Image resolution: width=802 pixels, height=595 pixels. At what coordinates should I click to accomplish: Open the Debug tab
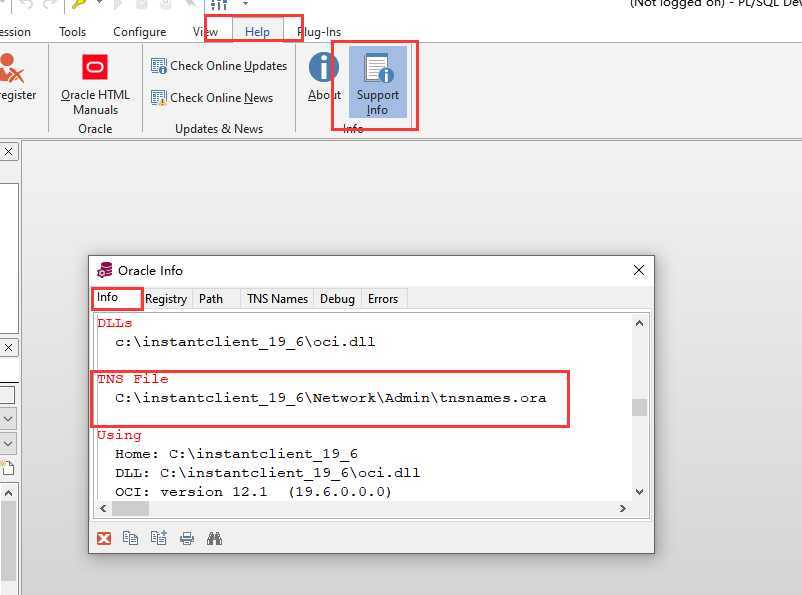(x=337, y=299)
